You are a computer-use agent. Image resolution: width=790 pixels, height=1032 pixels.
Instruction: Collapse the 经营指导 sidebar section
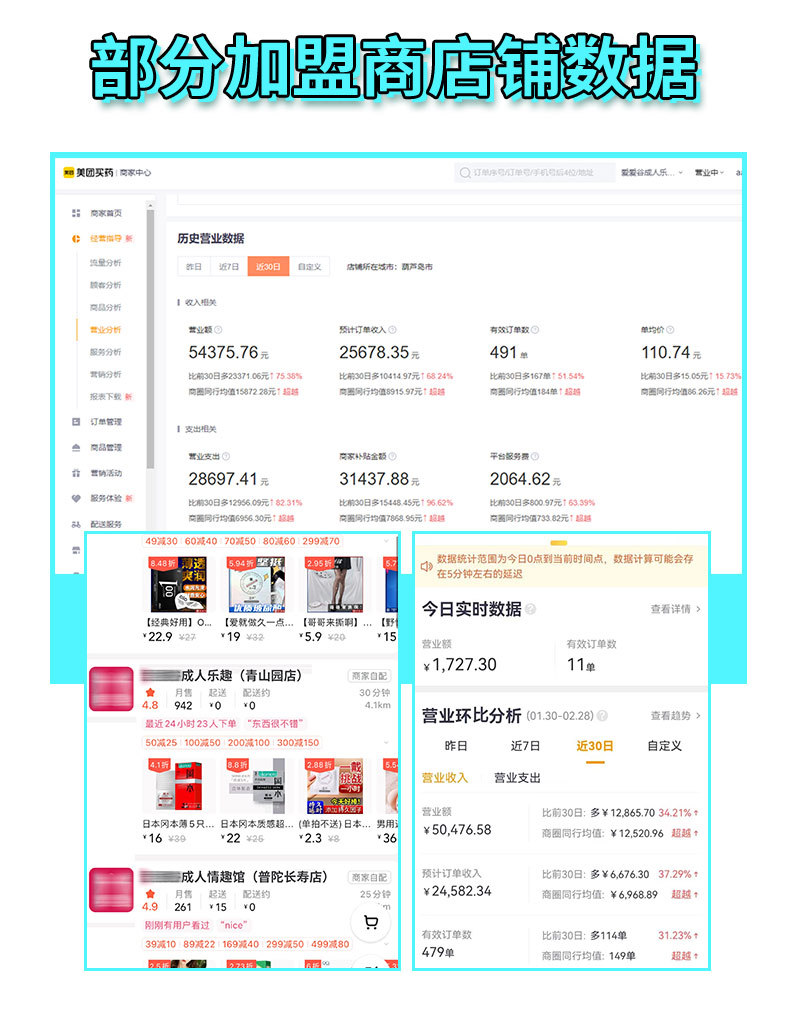tap(106, 238)
